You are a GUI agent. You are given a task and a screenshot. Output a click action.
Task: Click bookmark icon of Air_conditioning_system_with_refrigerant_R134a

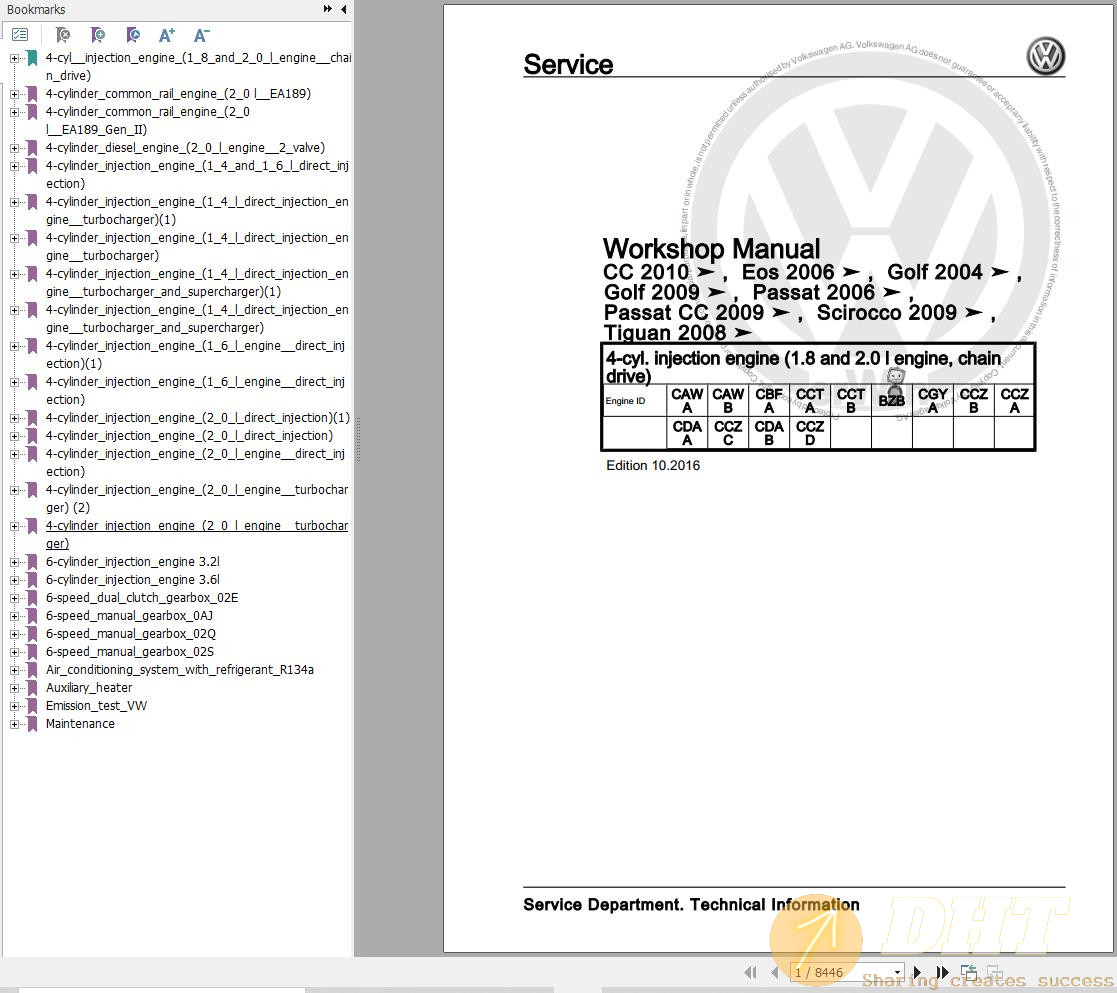(31, 670)
